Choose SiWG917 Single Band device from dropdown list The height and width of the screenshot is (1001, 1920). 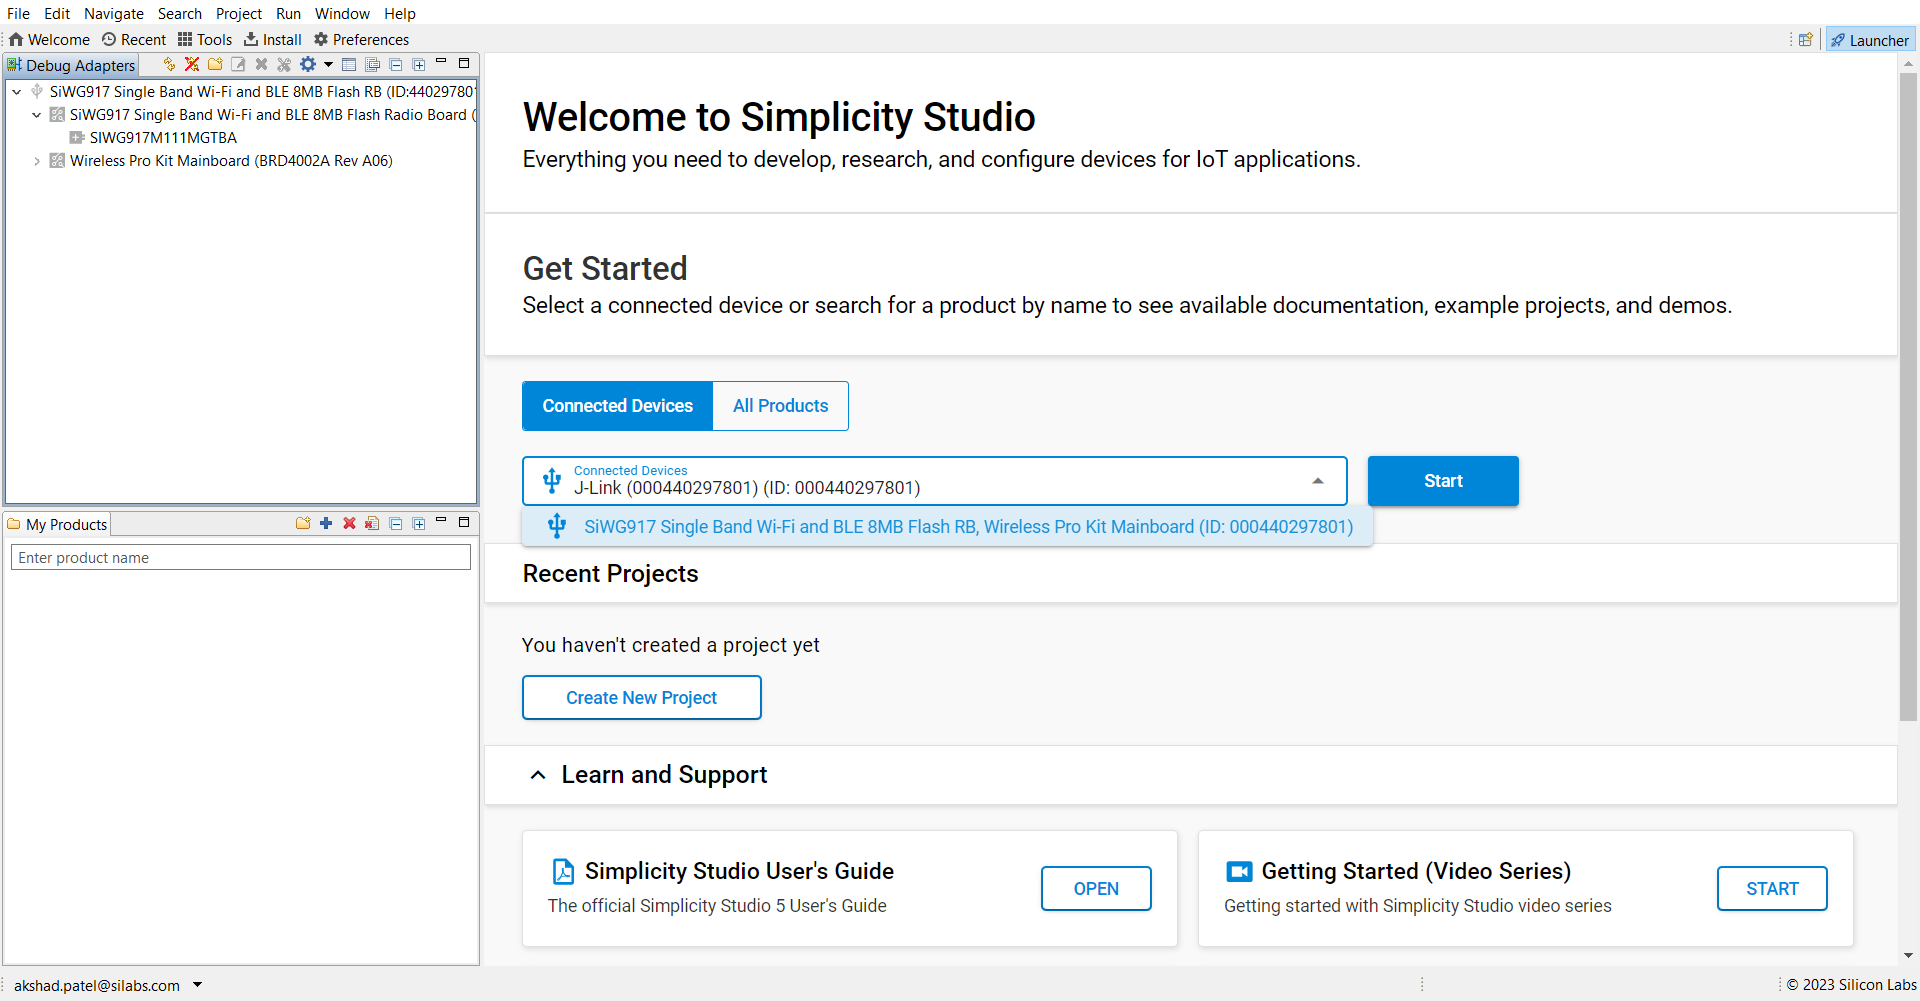point(947,527)
